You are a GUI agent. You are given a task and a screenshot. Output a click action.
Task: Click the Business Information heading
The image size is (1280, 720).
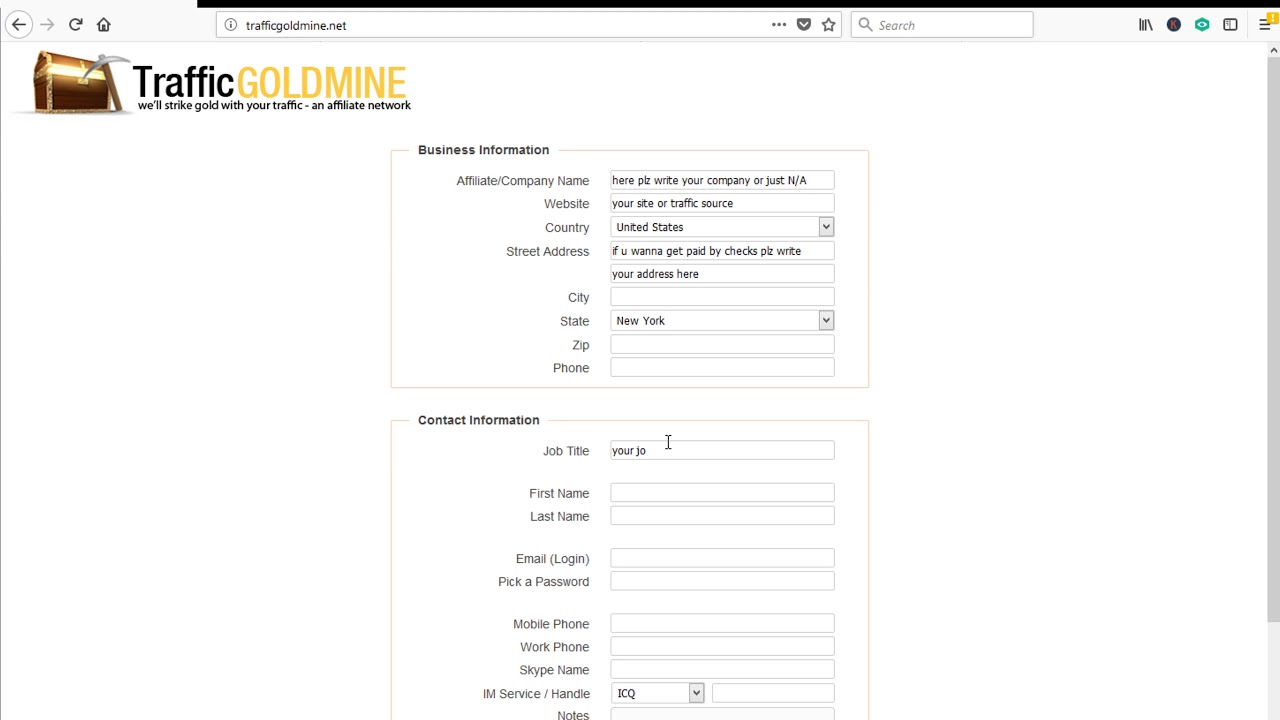tap(483, 150)
